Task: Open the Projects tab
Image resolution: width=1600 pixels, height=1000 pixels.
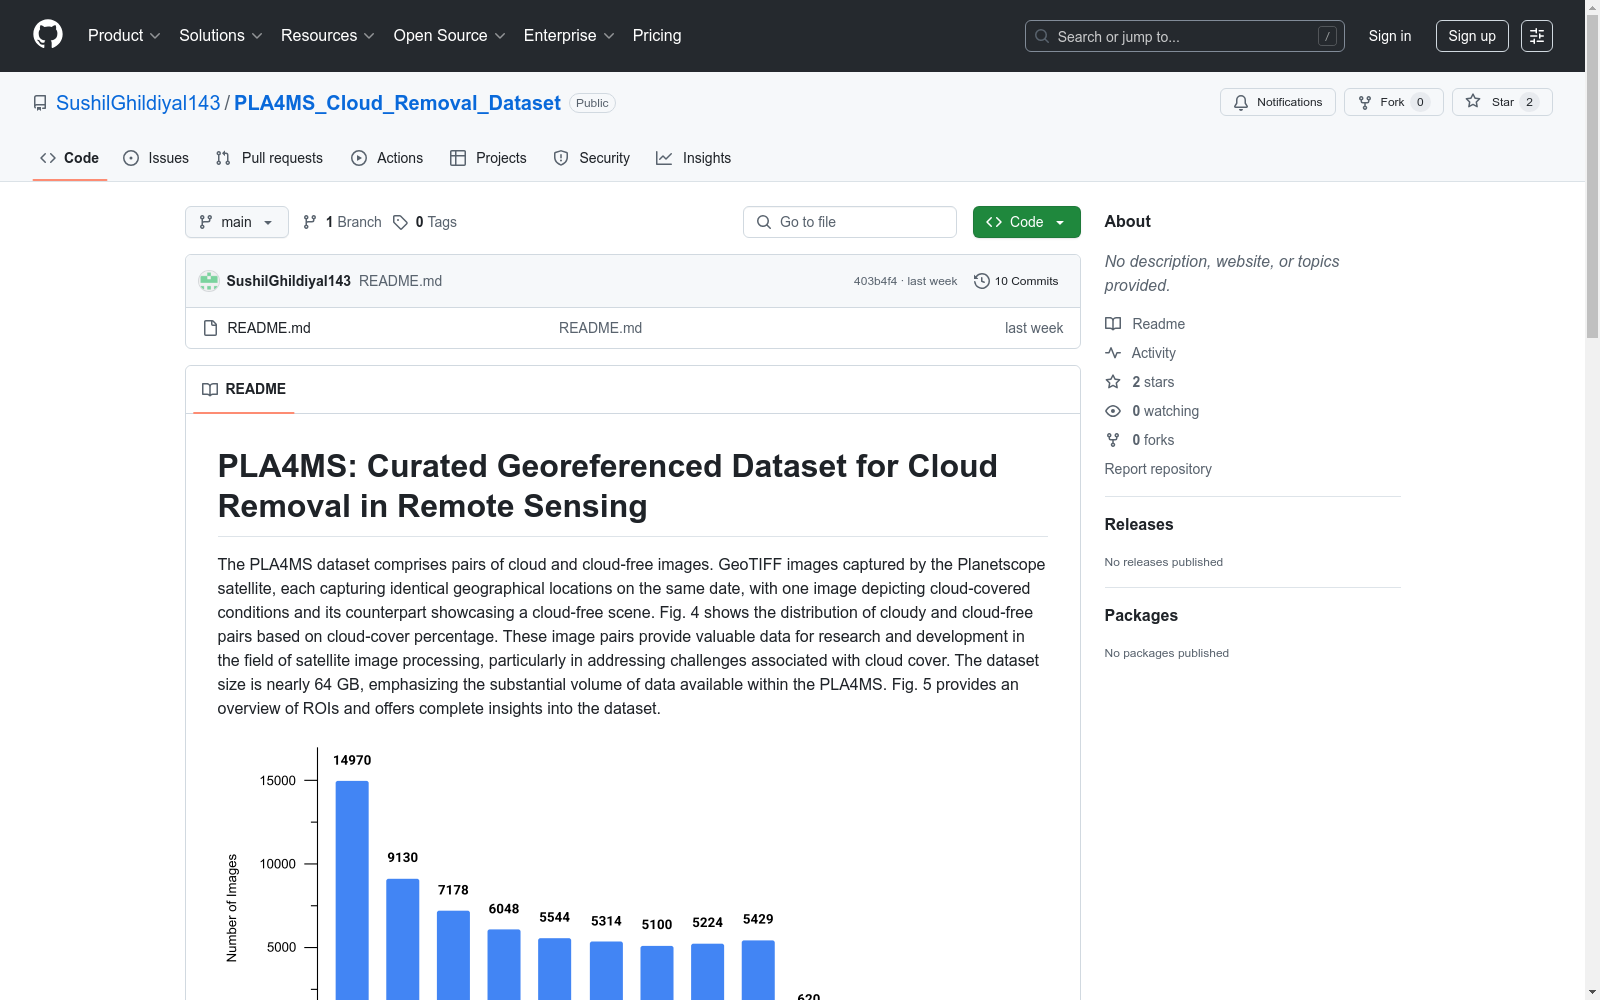Action: pos(488,158)
